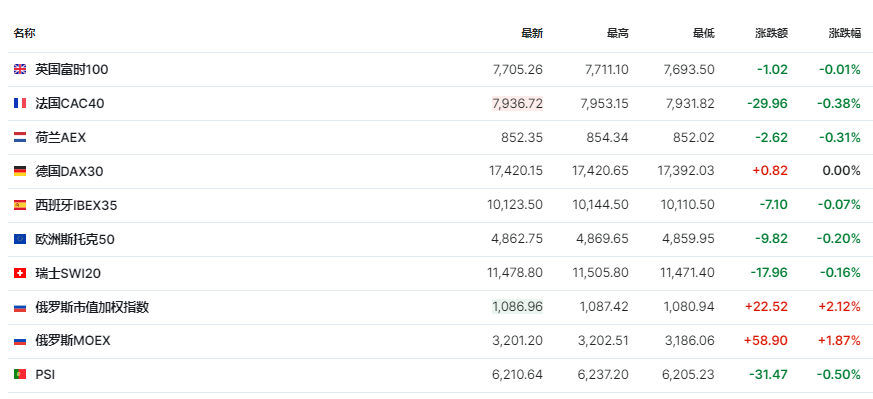Open the 德国DAX30 index link

pos(69,171)
